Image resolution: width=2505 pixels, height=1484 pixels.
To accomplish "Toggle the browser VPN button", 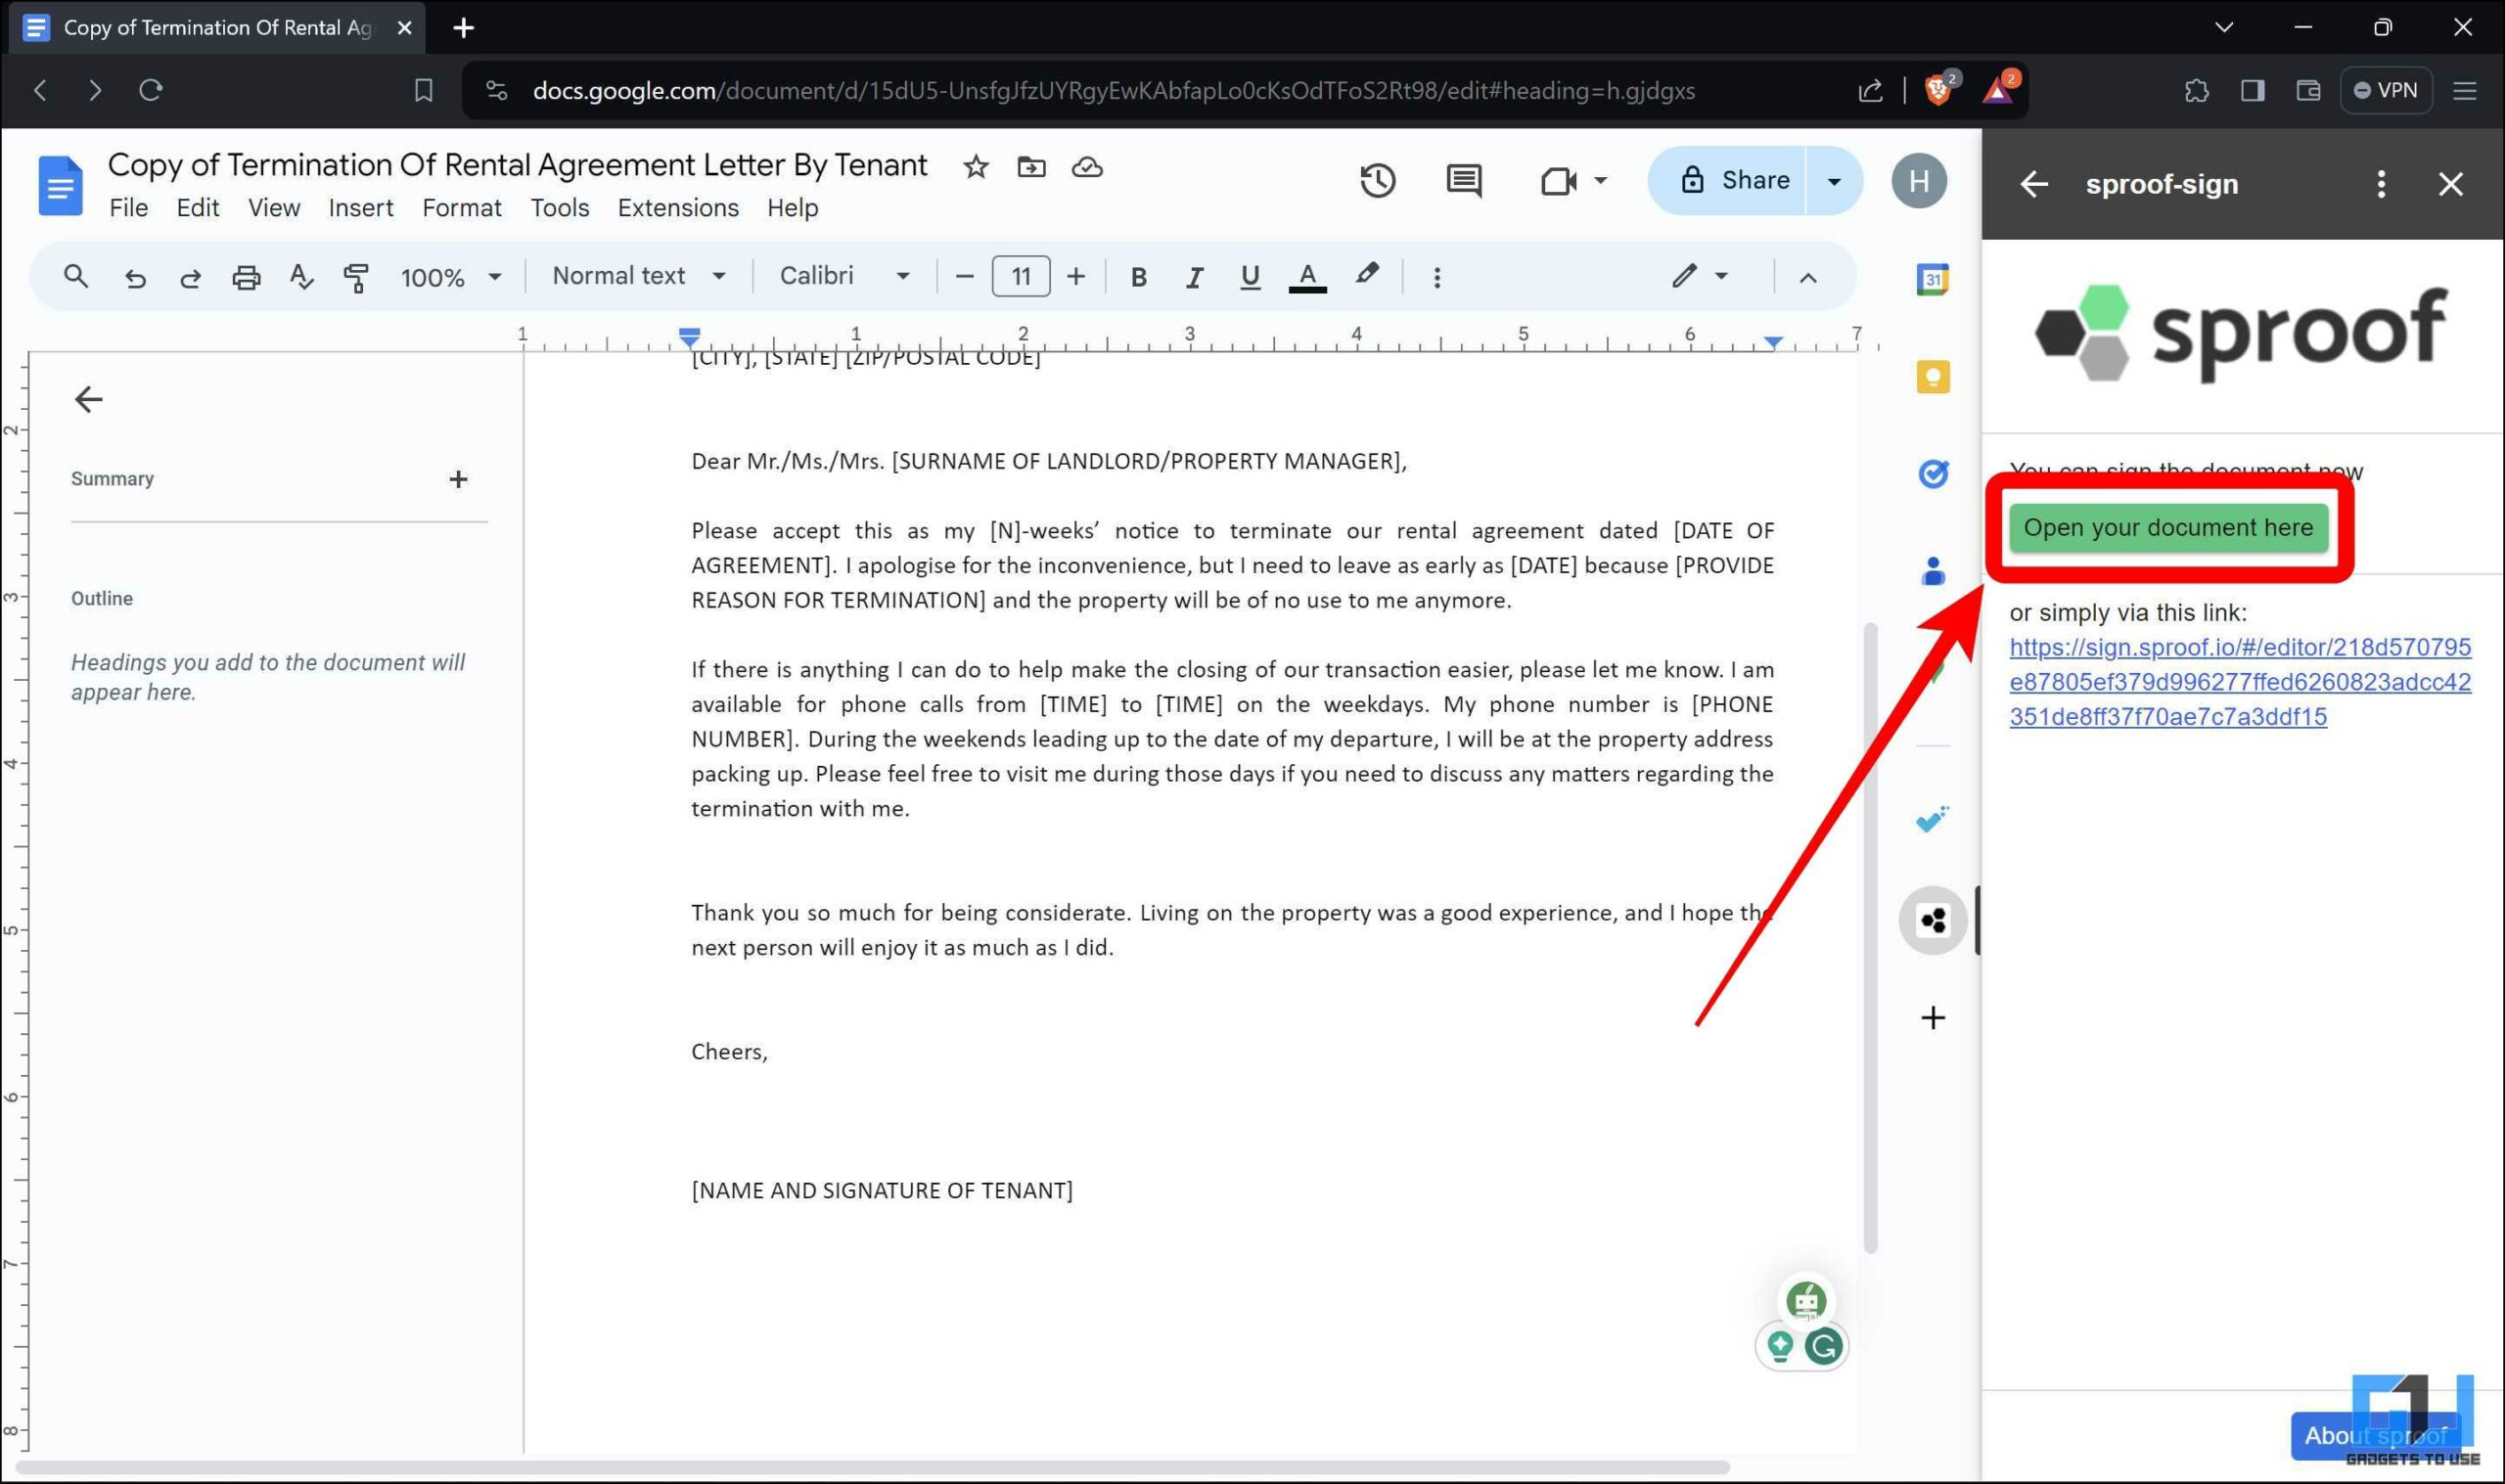I will 2386,90.
